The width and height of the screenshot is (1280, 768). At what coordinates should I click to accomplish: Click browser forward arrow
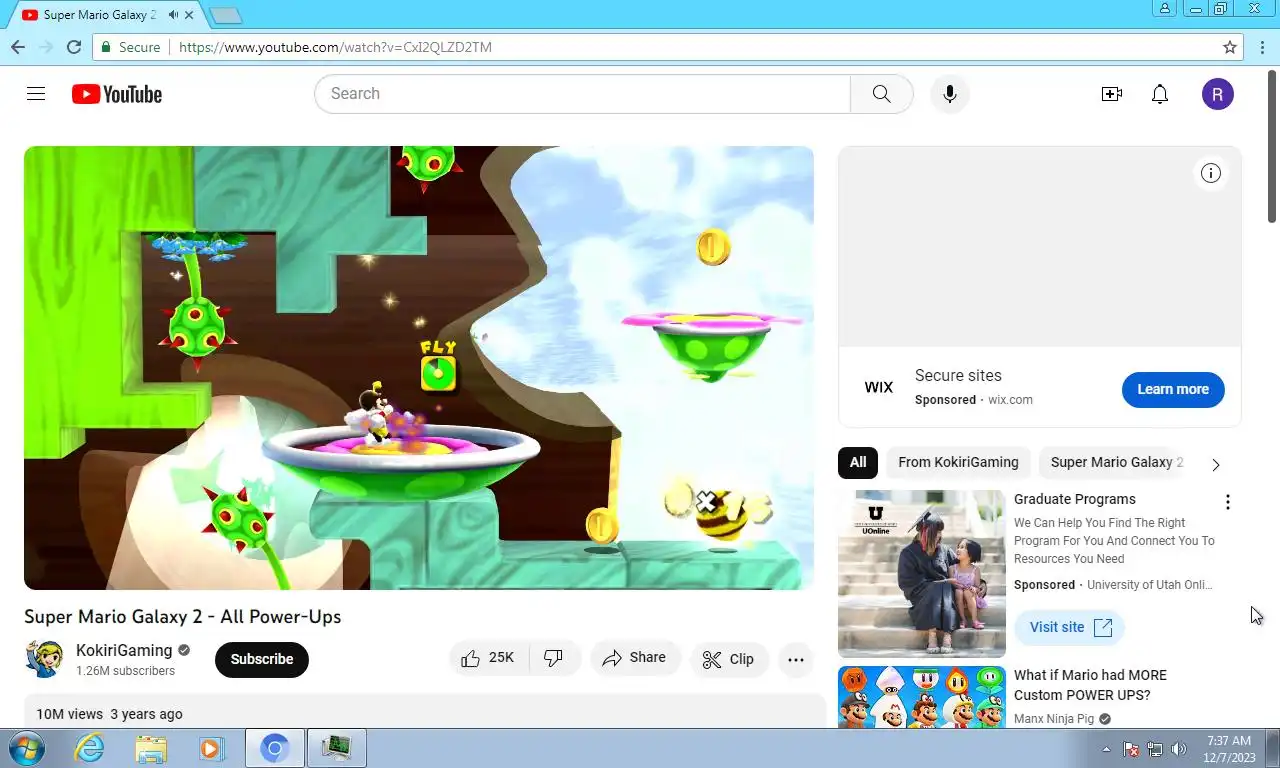click(46, 47)
